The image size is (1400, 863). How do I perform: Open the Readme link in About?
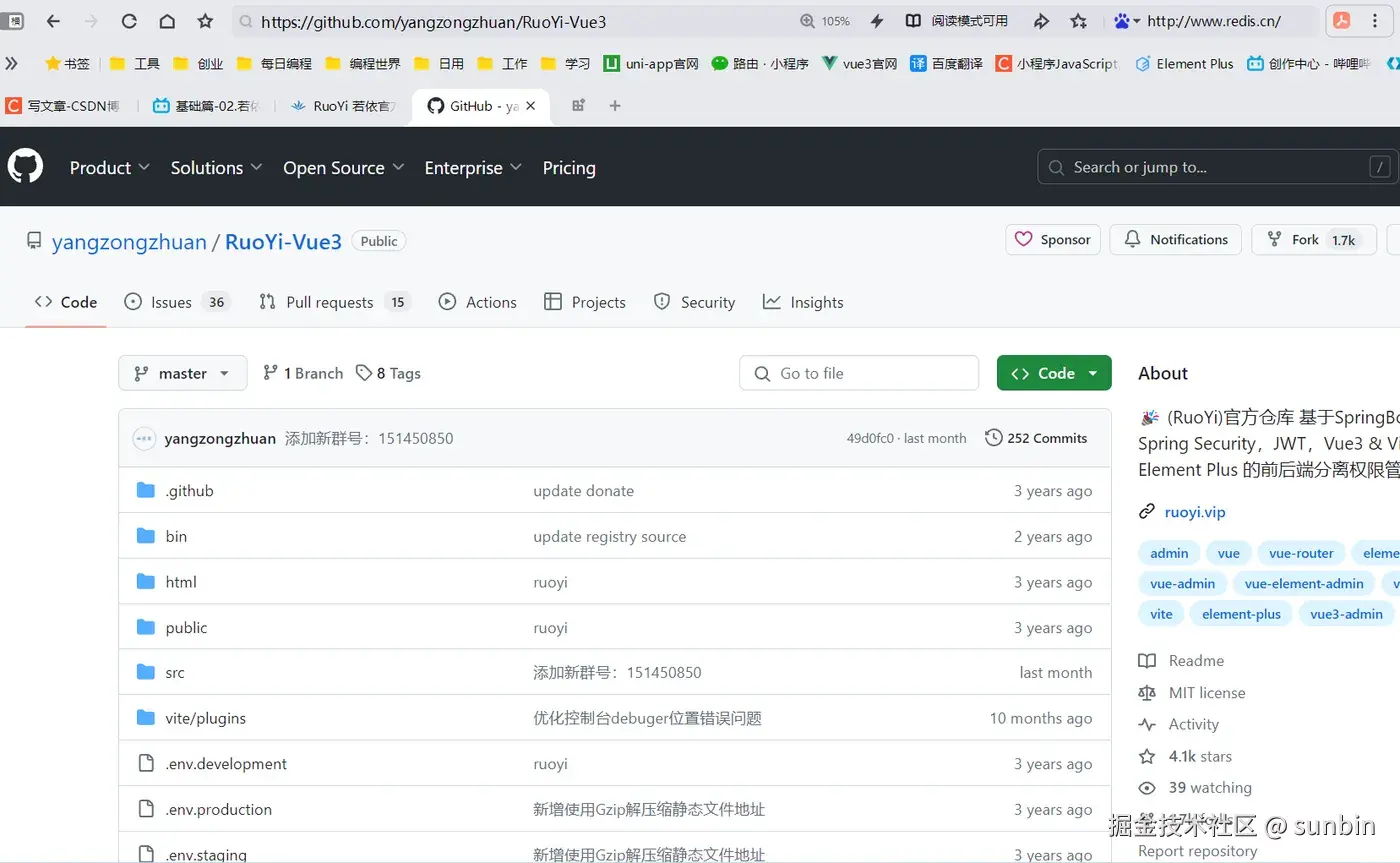click(1196, 661)
